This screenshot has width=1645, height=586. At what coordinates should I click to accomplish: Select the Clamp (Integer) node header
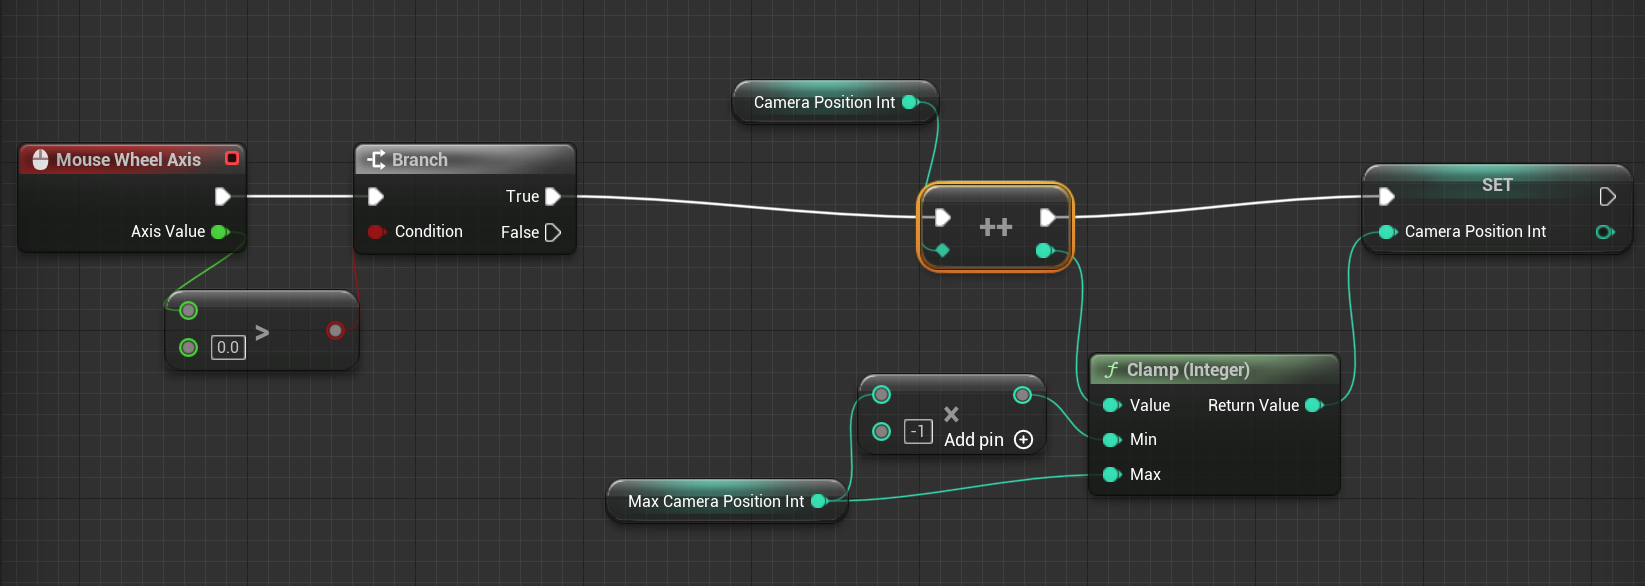[1214, 370]
